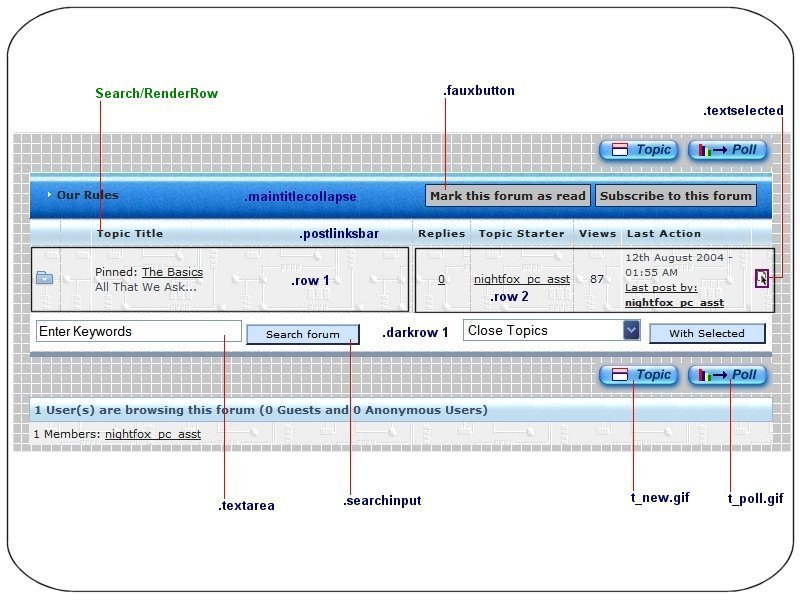Click the bold nightfox_pc_asst last post link
This screenshot has width=800, height=600.
point(674,302)
